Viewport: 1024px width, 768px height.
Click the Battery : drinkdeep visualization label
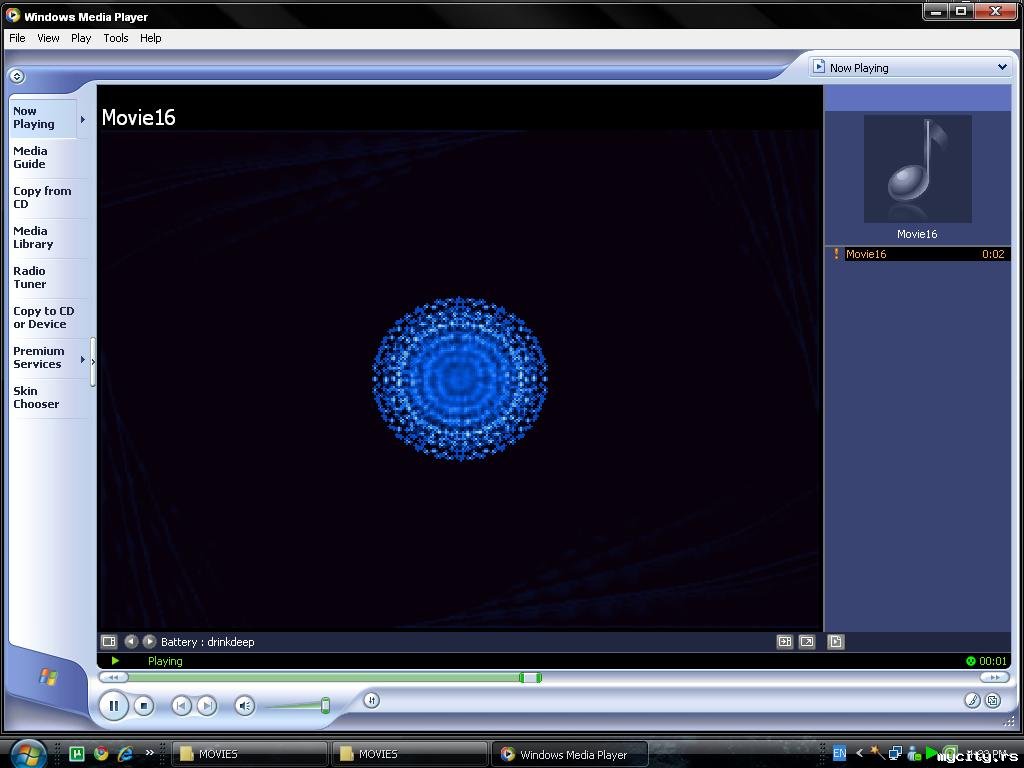pos(208,642)
